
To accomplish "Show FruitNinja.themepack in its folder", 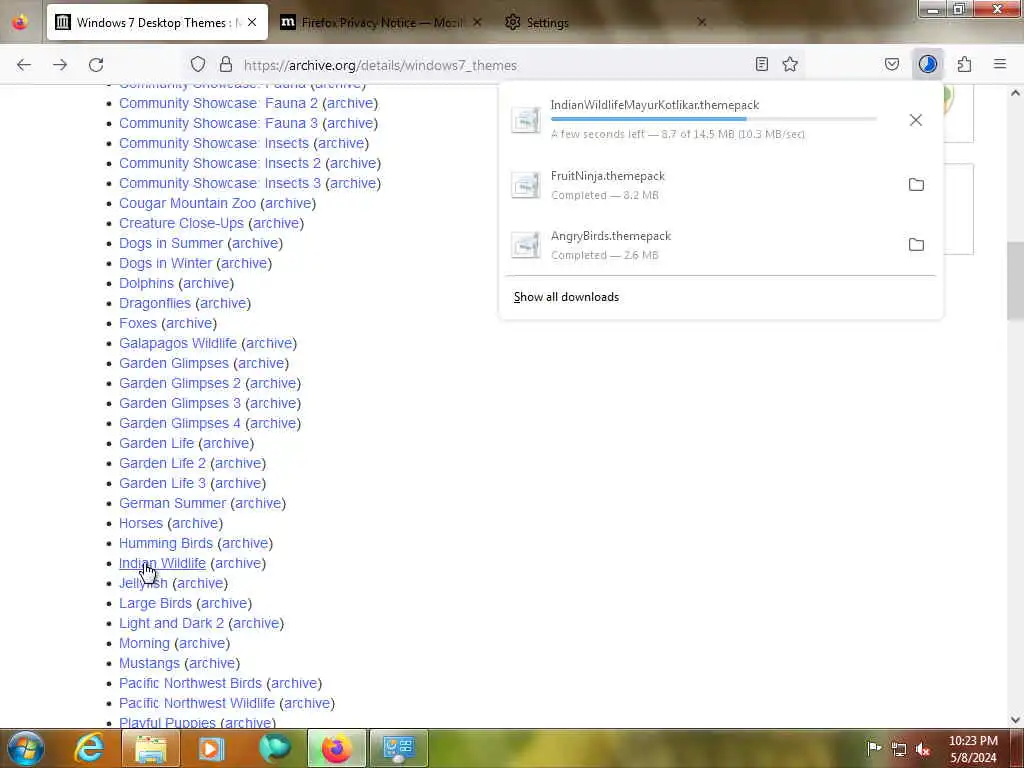I will pyautogui.click(x=916, y=184).
